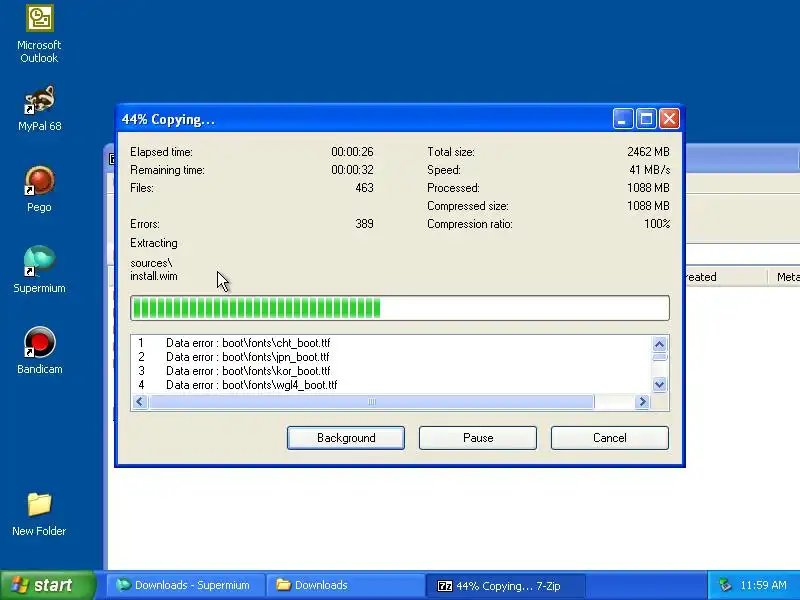The width and height of the screenshot is (800, 600).
Task: Click the Files count 463
Action: (364, 188)
